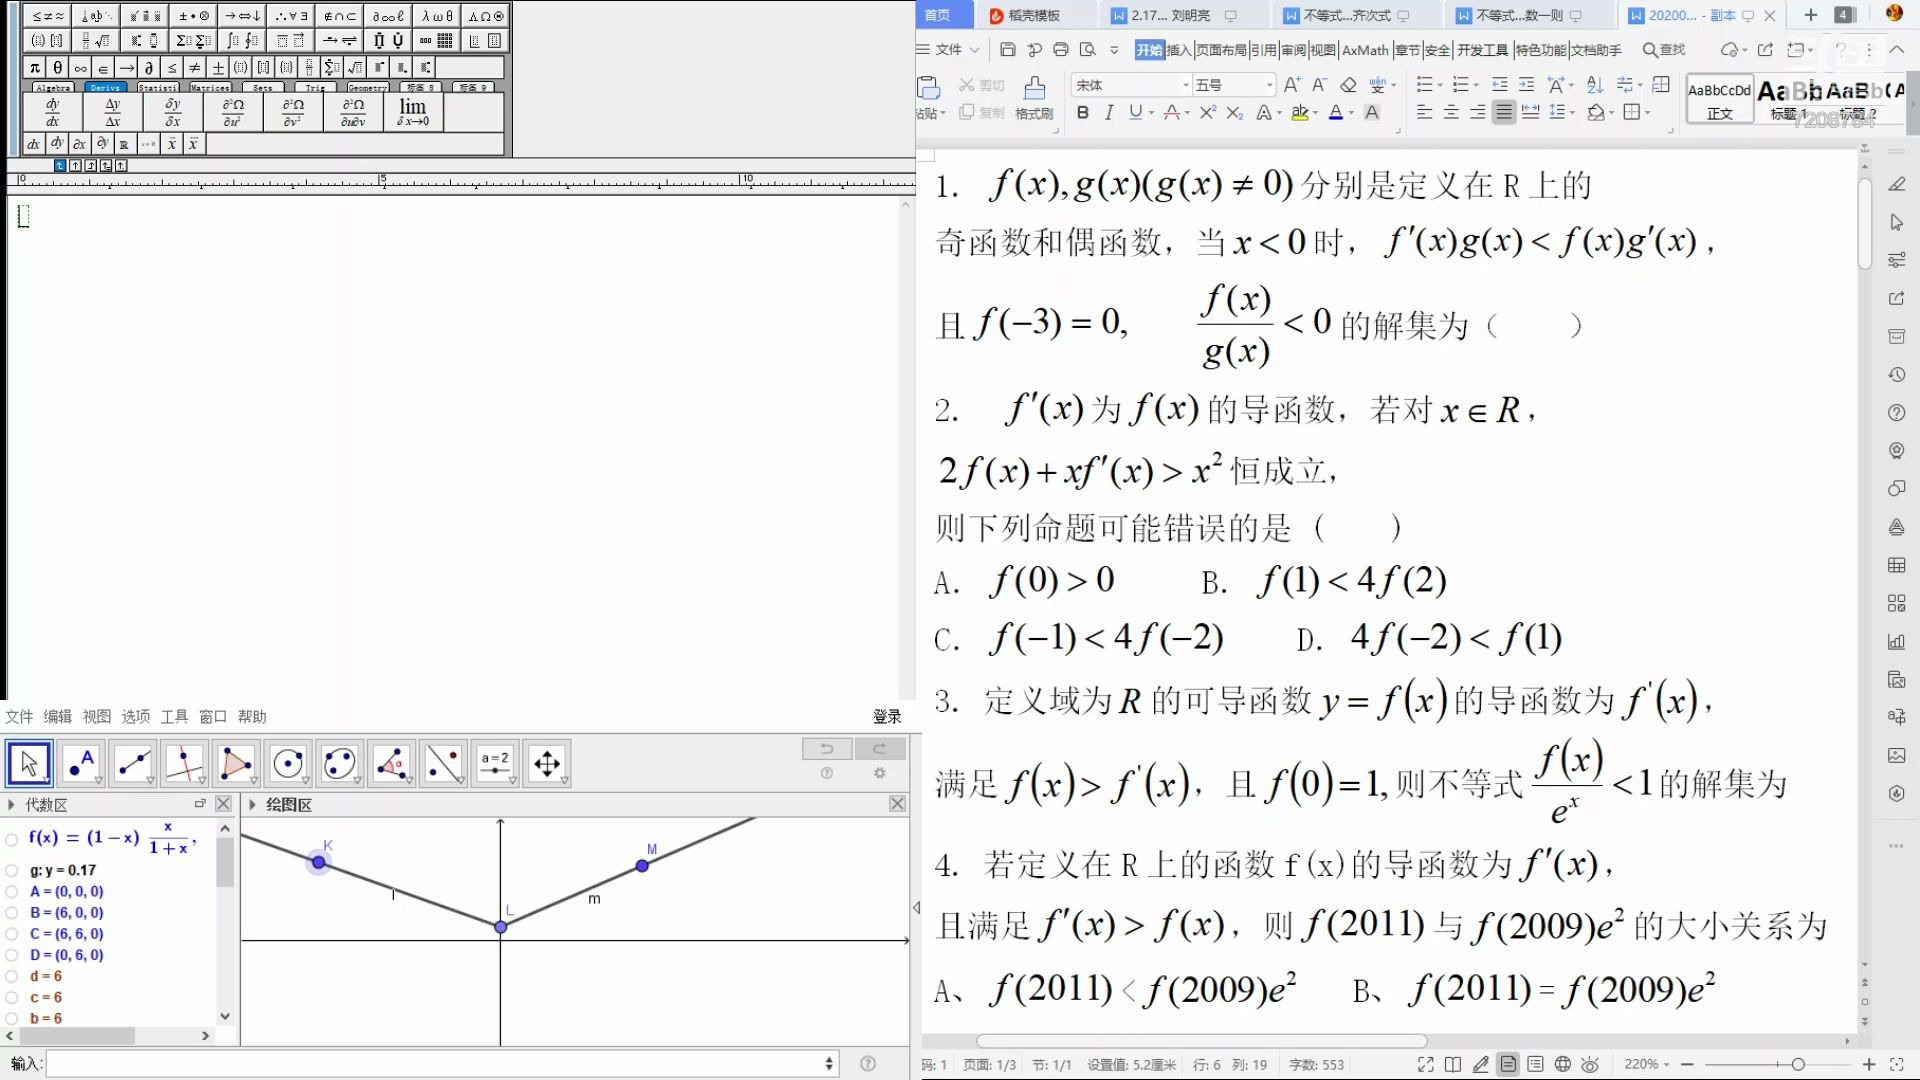Open the font size dropdown showing 五号
Screen dimensions: 1920x1080
tap(1269, 85)
